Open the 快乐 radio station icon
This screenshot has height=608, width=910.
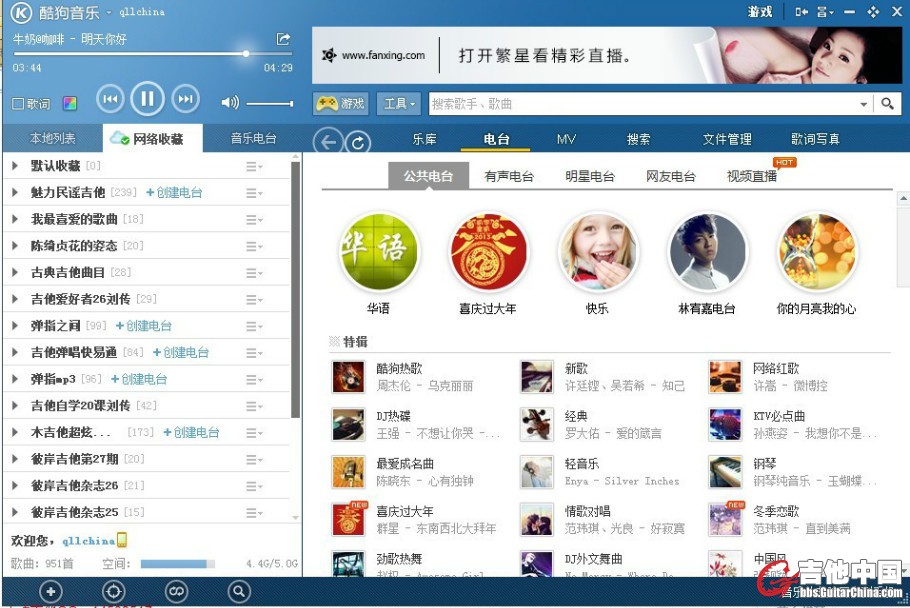[x=598, y=251]
